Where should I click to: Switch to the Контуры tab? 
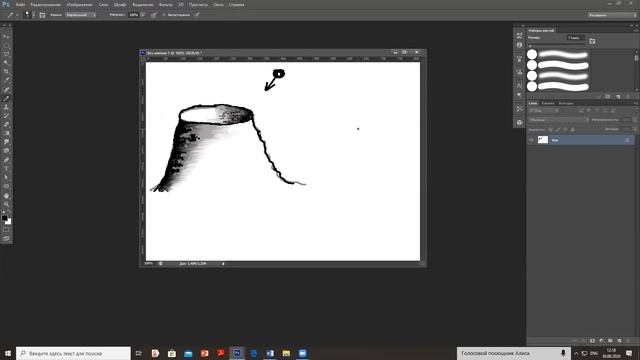coord(566,103)
